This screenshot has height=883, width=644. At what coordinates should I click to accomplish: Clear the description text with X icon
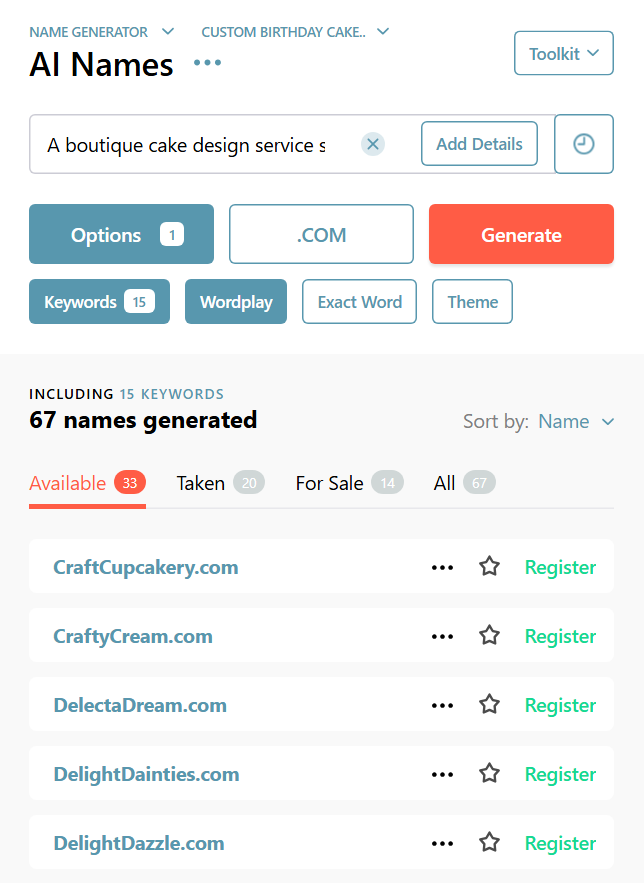(x=372, y=144)
